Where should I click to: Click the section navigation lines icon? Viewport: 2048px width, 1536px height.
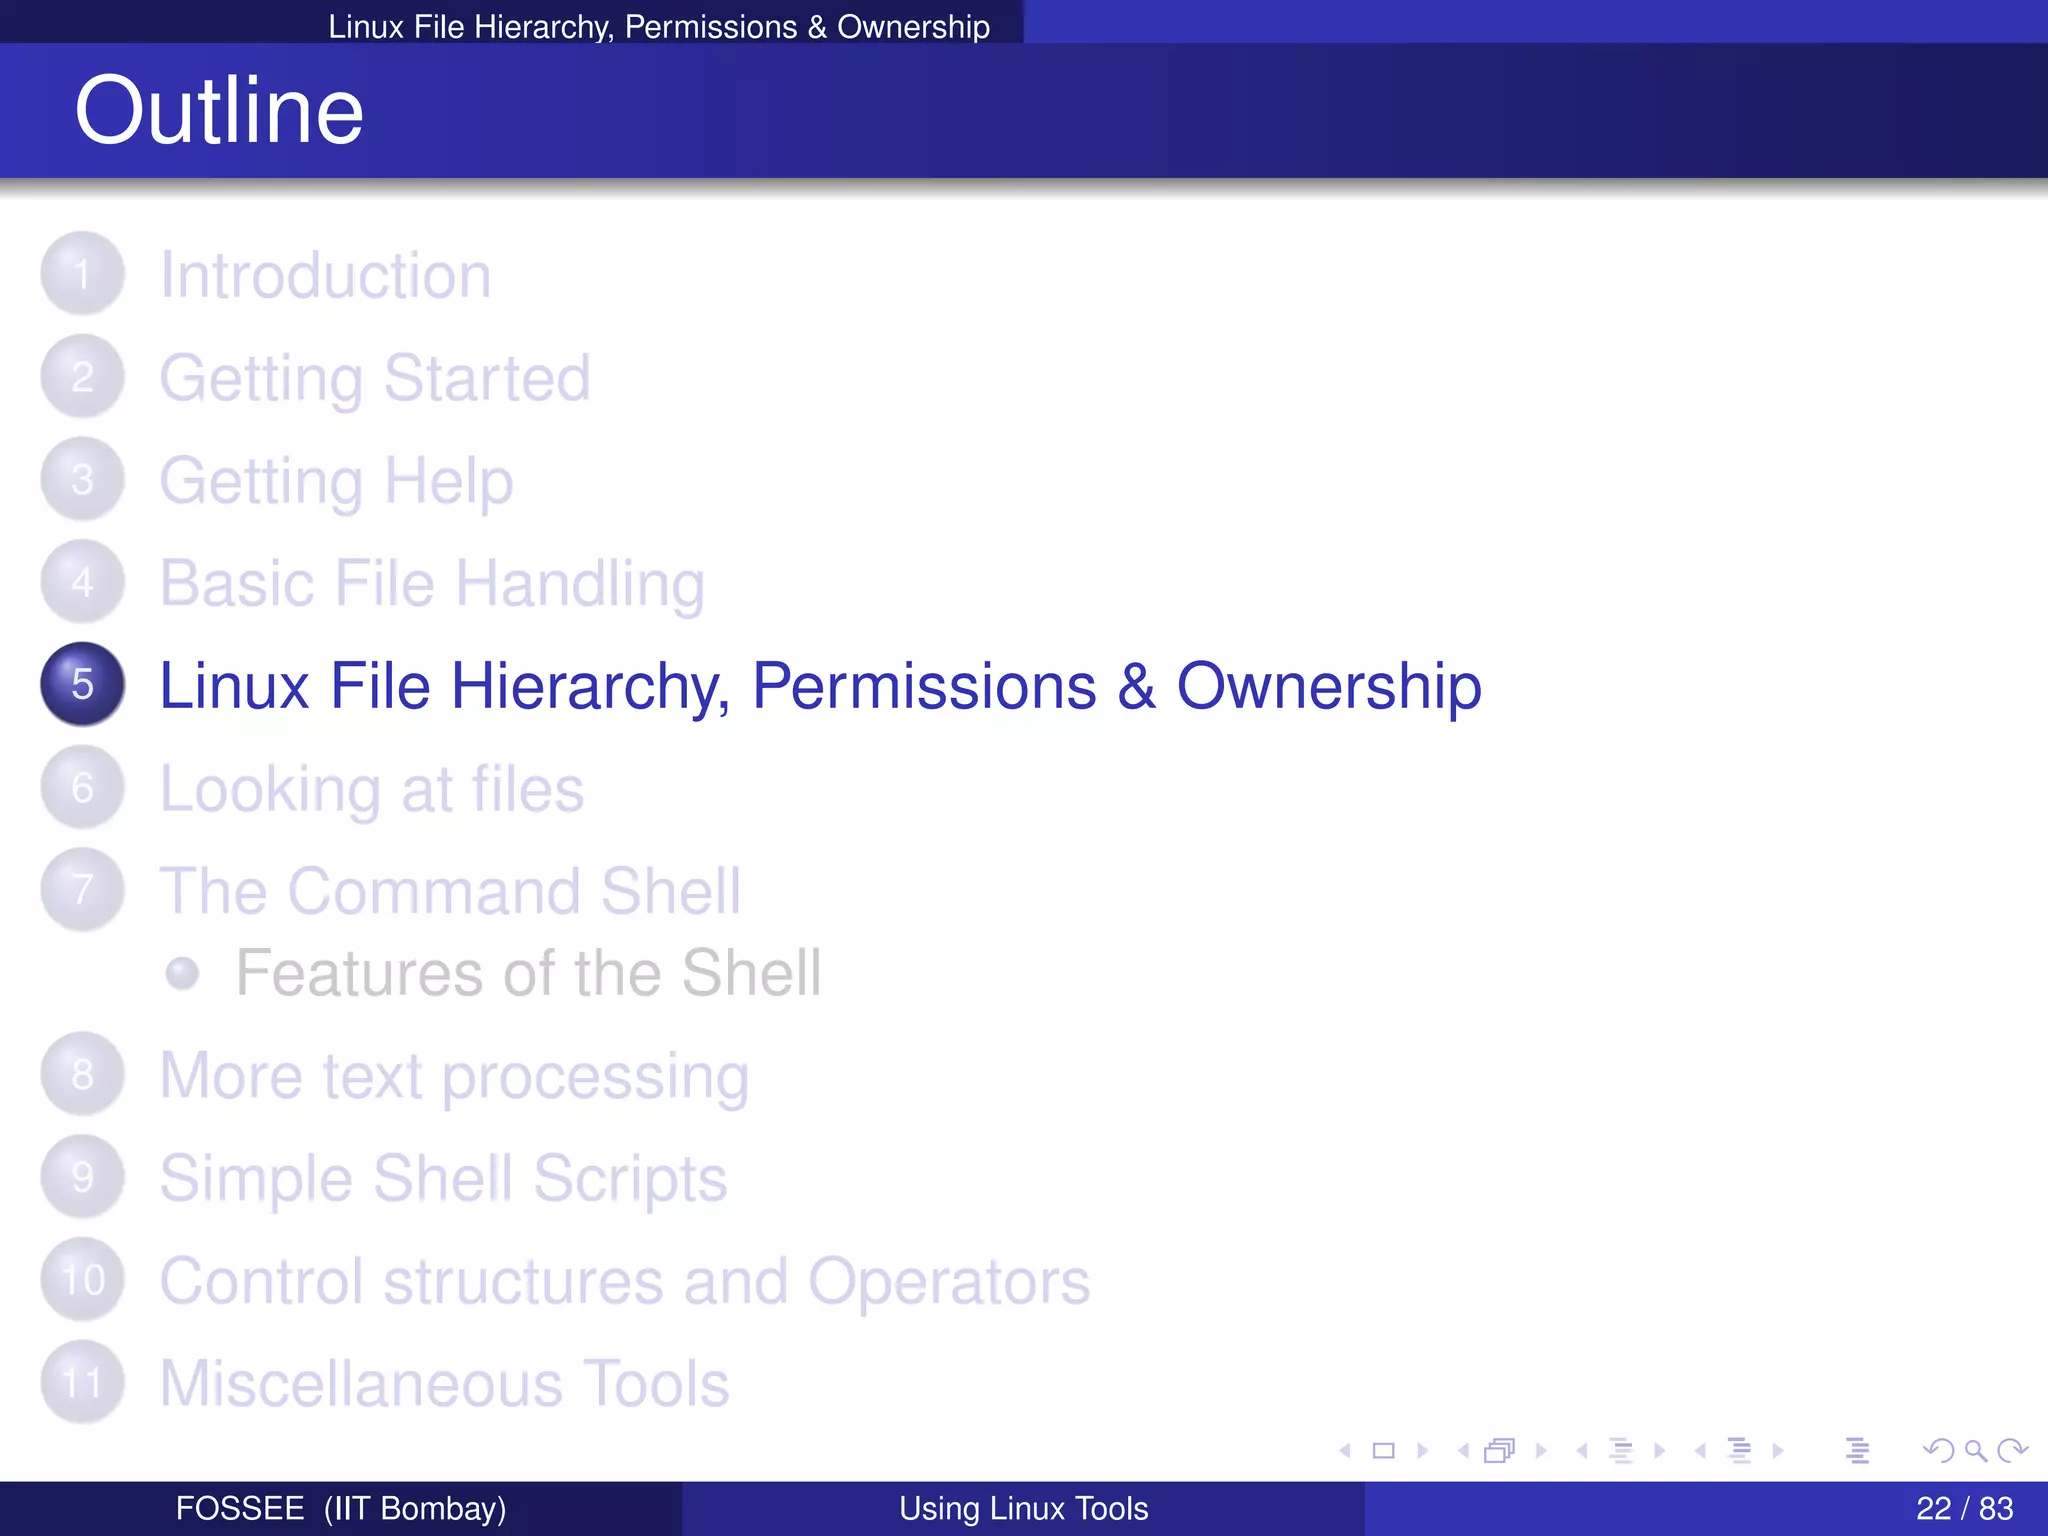[1740, 1450]
